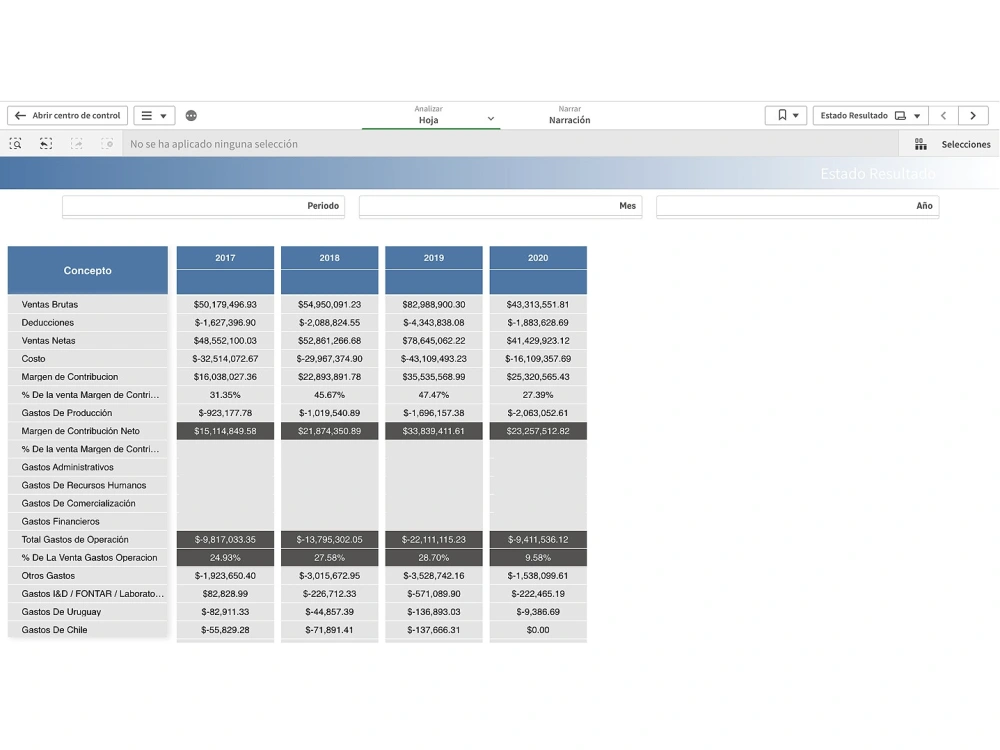Click the ellipsis options icon in the toolbar
The image size is (1000, 750).
tap(190, 115)
